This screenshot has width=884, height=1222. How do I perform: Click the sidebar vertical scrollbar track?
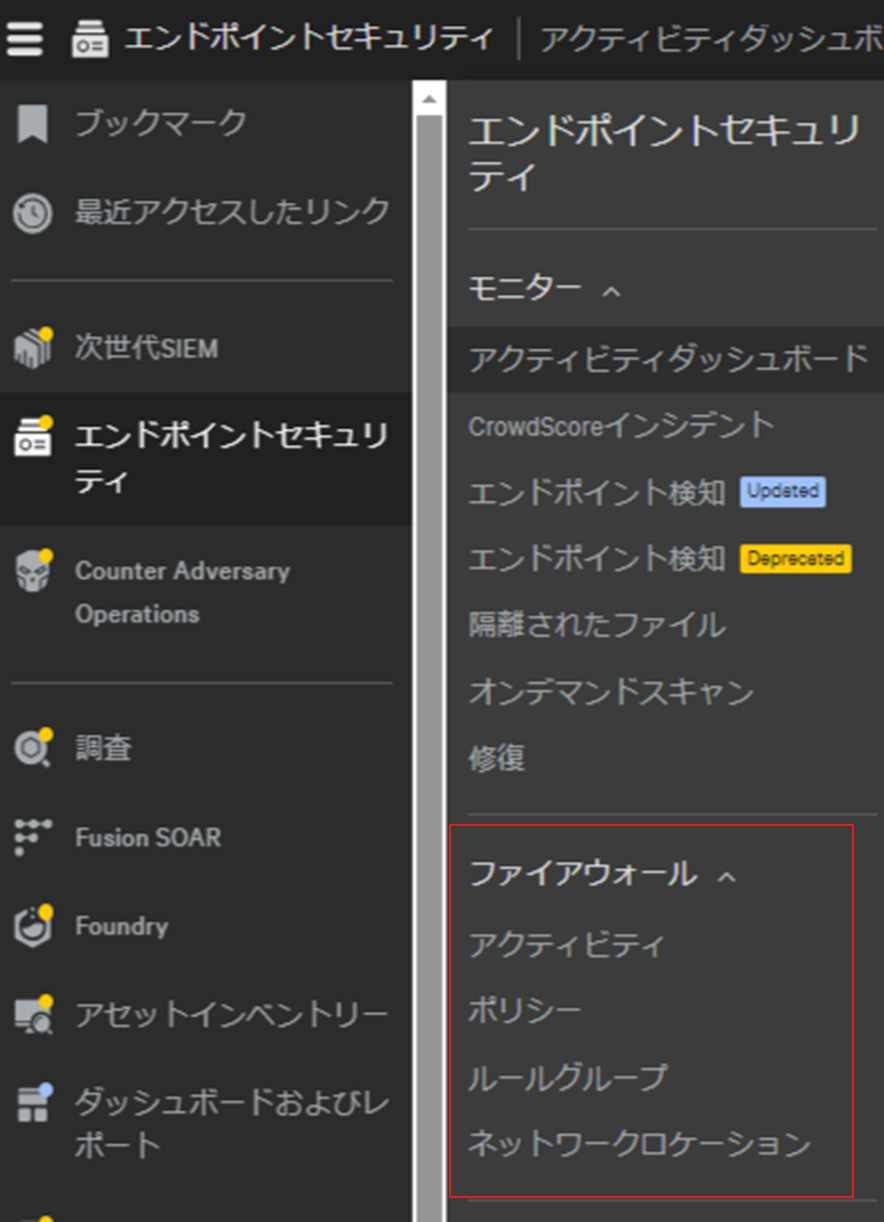tap(429, 668)
